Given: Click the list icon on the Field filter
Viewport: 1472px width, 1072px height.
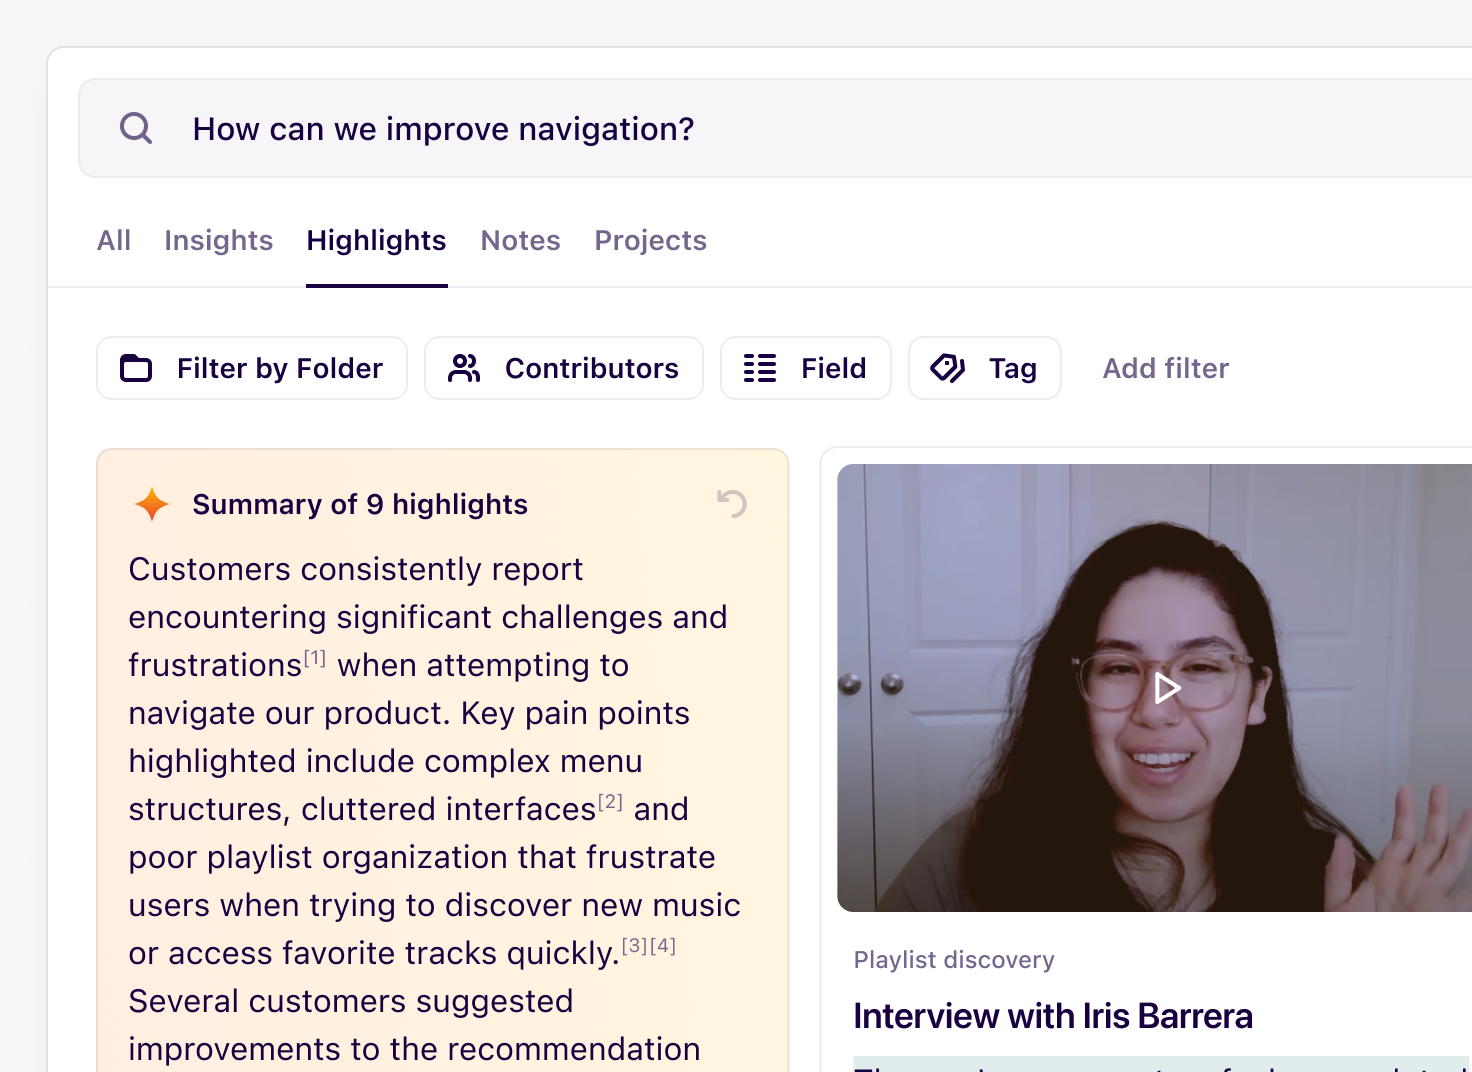Looking at the screenshot, I should [x=759, y=368].
